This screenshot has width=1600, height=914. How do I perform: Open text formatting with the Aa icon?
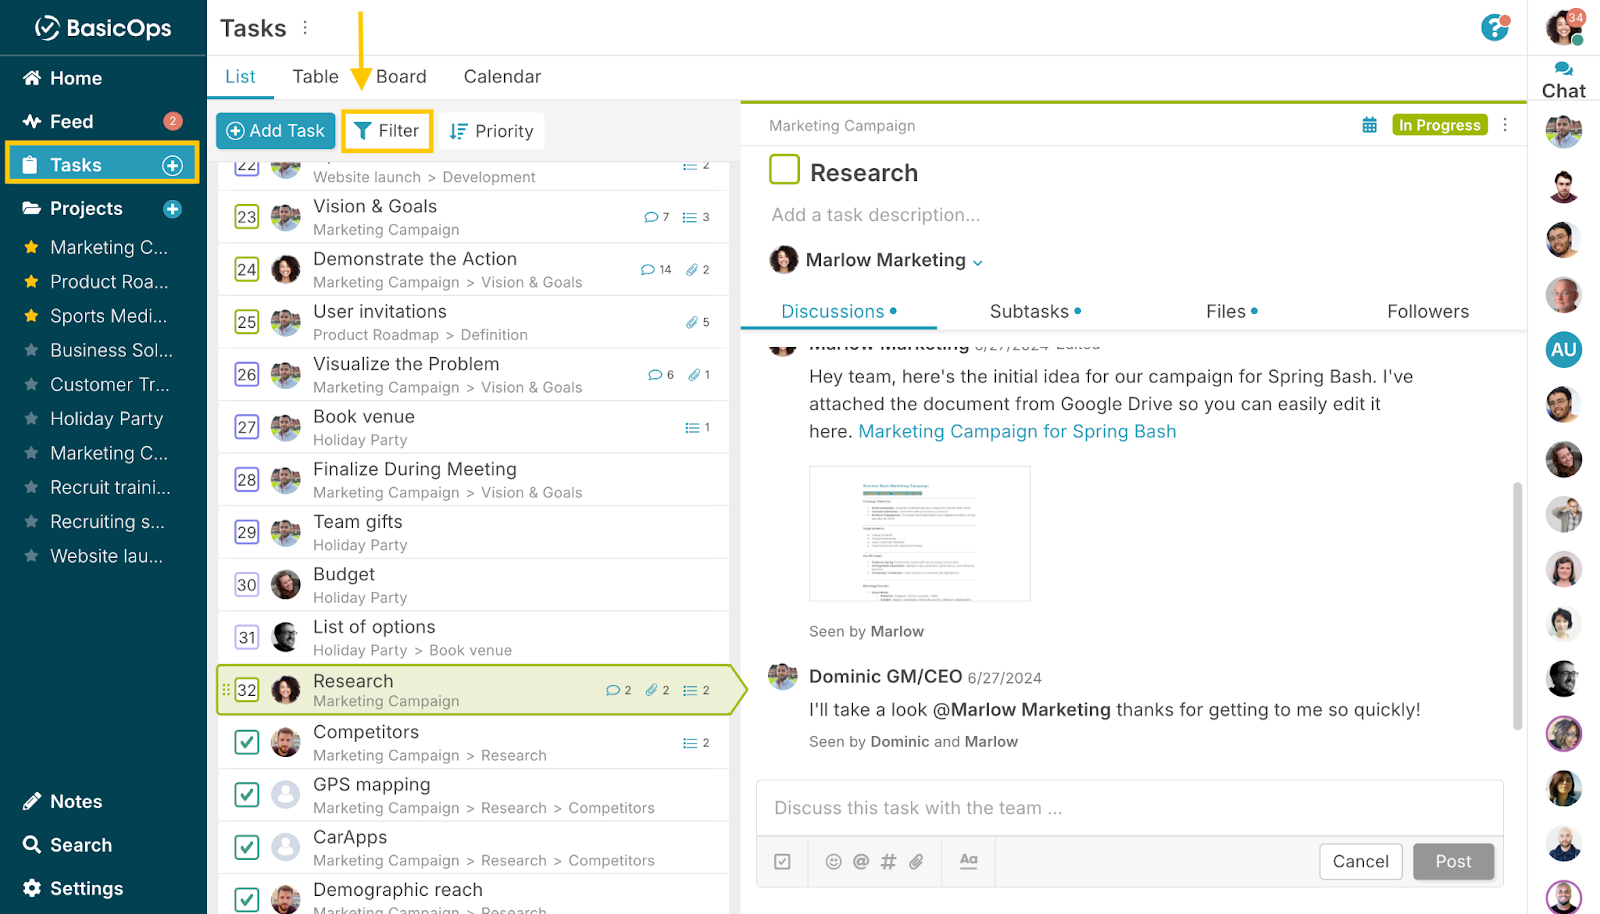coord(967,861)
